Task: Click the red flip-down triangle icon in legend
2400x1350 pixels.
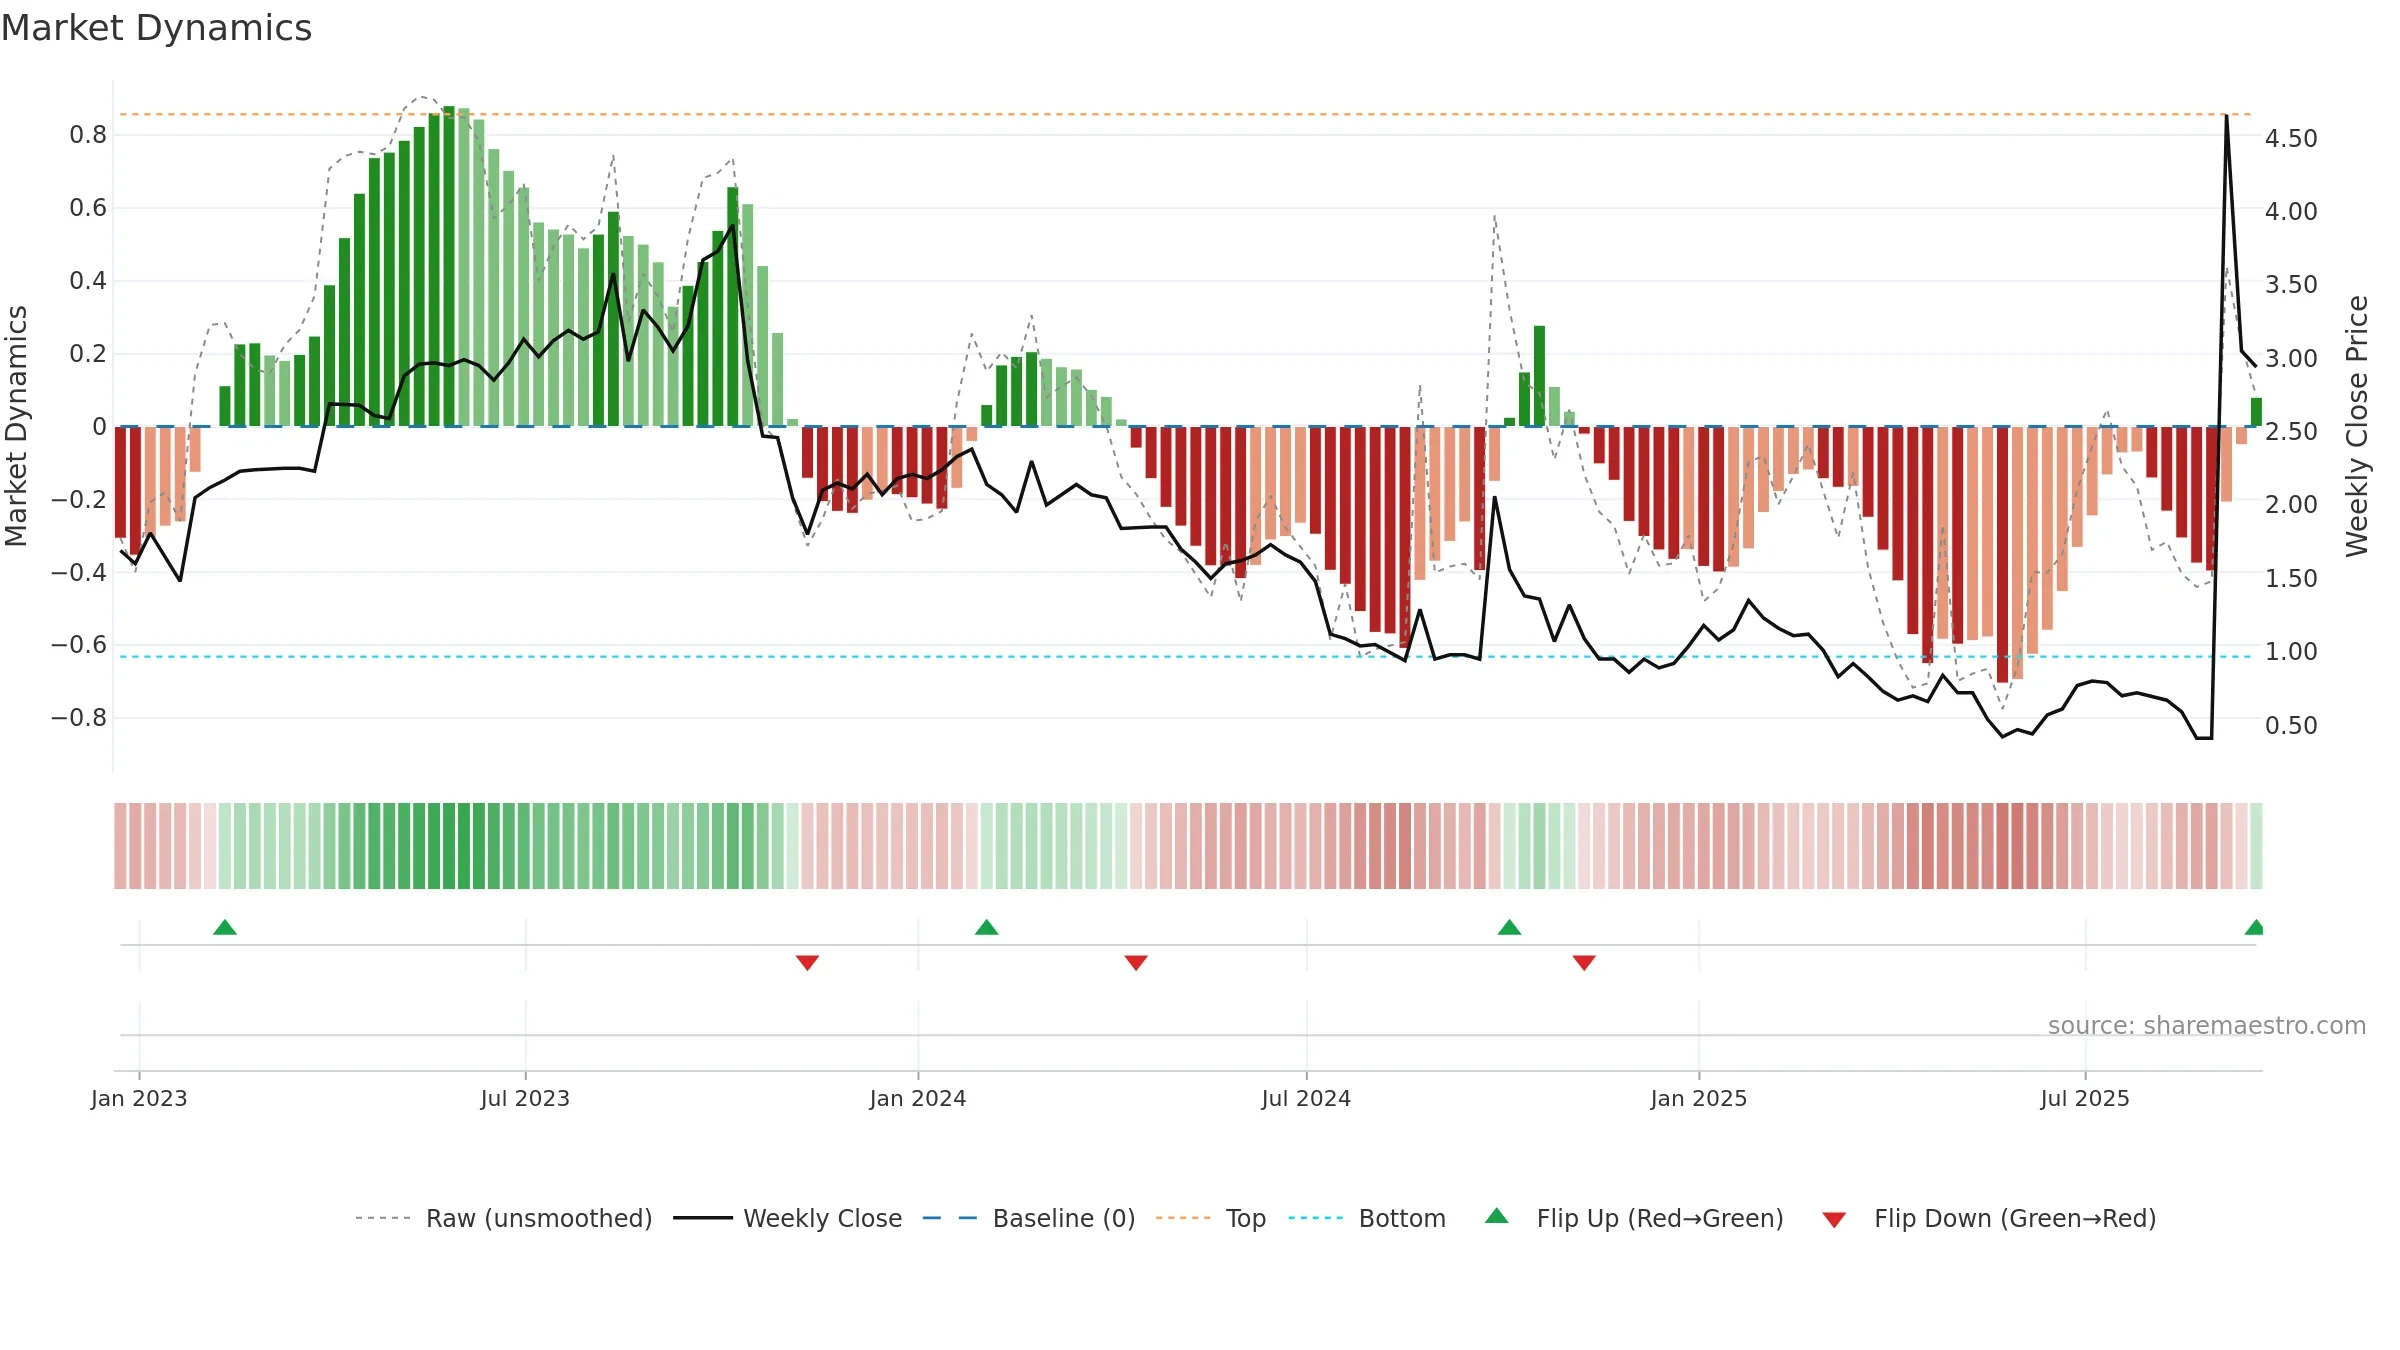Action: [1834, 1220]
